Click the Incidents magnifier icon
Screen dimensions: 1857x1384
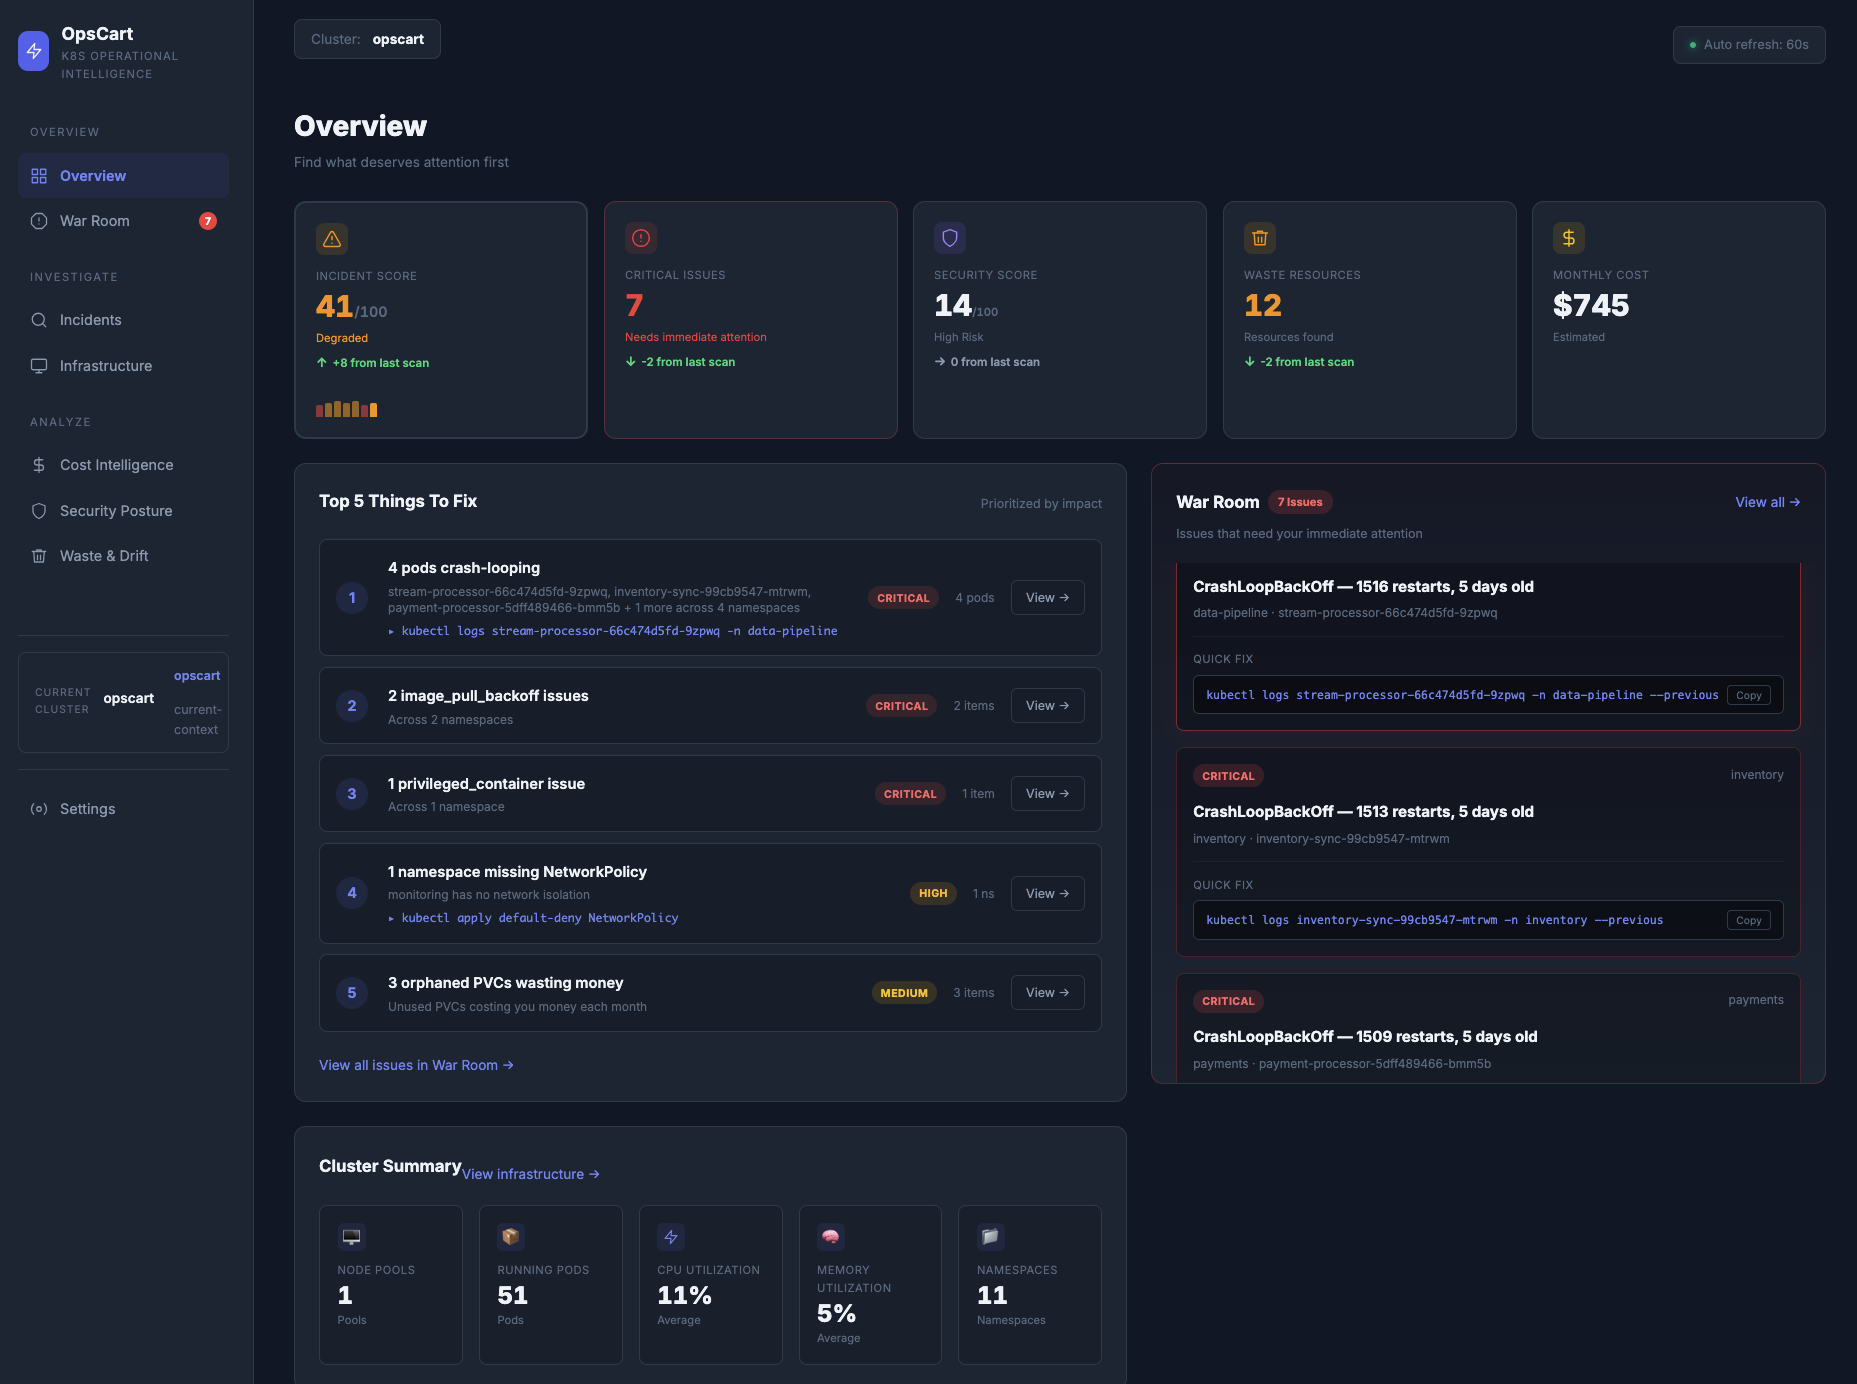[39, 320]
